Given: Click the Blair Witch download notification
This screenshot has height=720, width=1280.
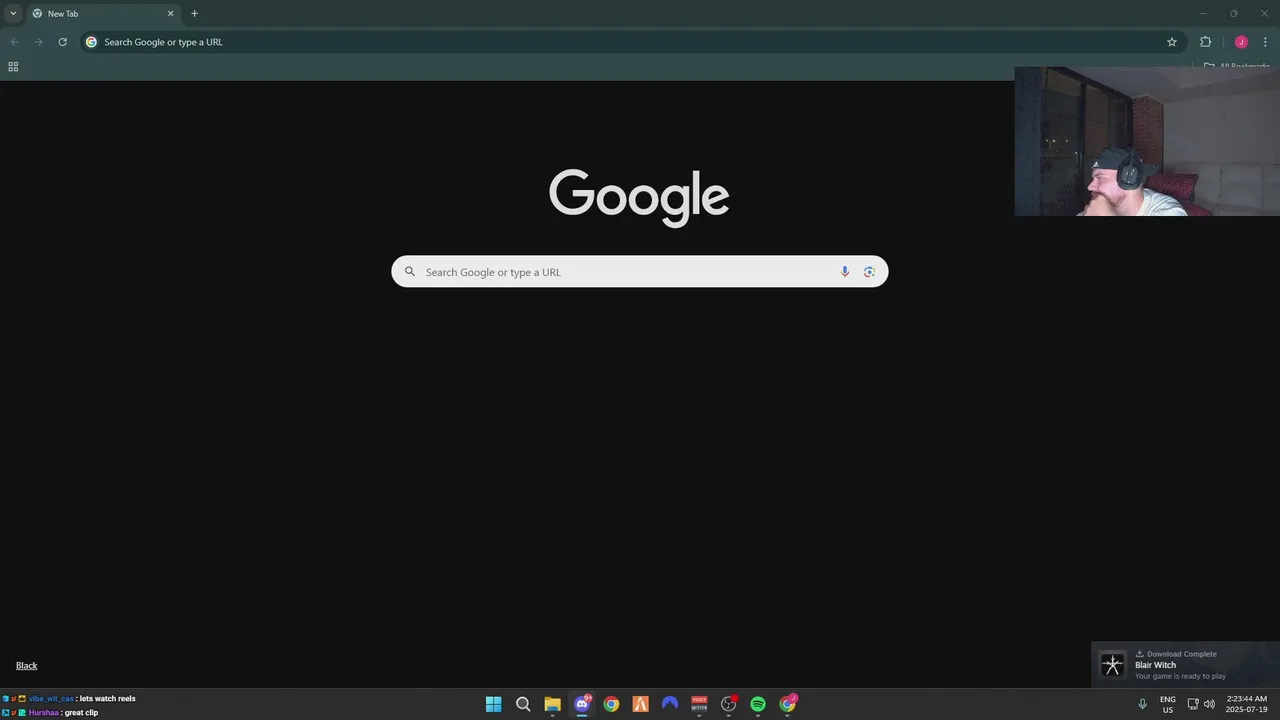Looking at the screenshot, I should (x=1185, y=665).
